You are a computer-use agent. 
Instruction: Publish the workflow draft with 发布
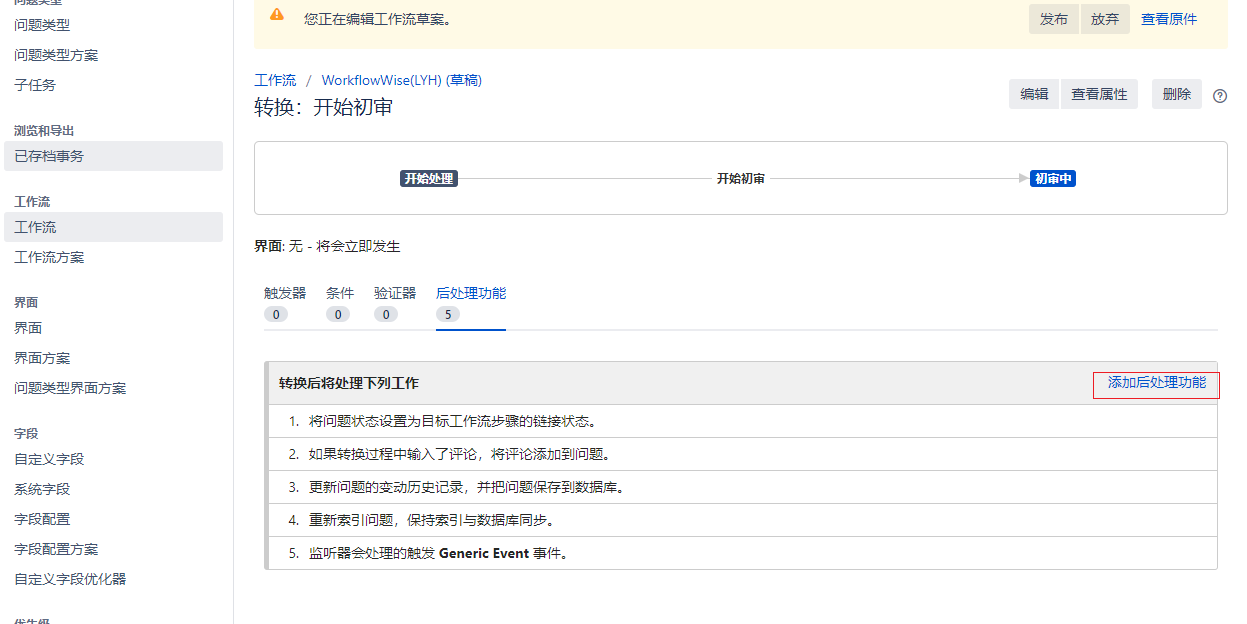point(1053,19)
